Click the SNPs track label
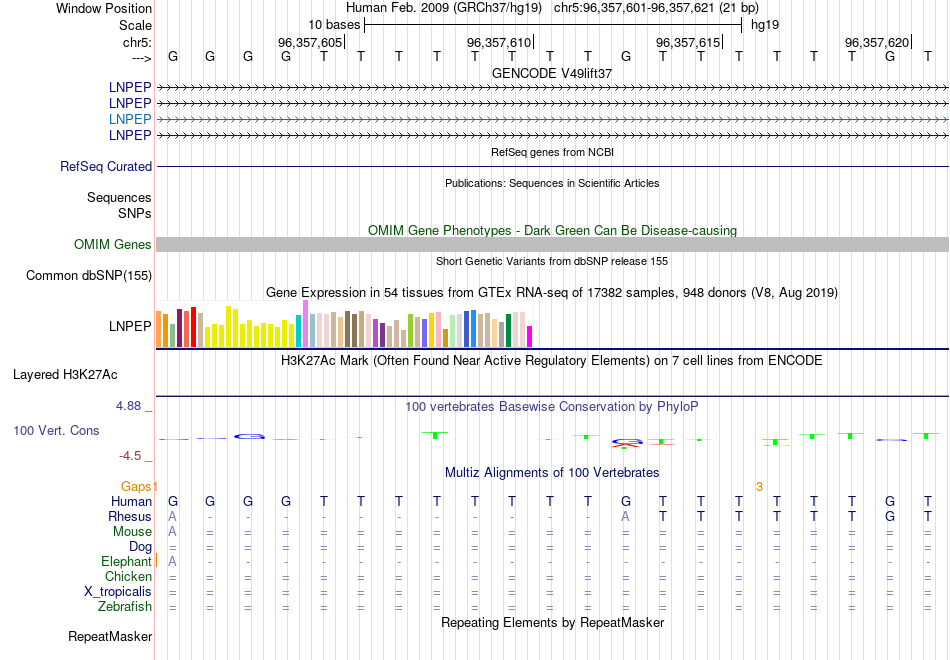Viewport: 950px width, 660px height. [x=135, y=213]
